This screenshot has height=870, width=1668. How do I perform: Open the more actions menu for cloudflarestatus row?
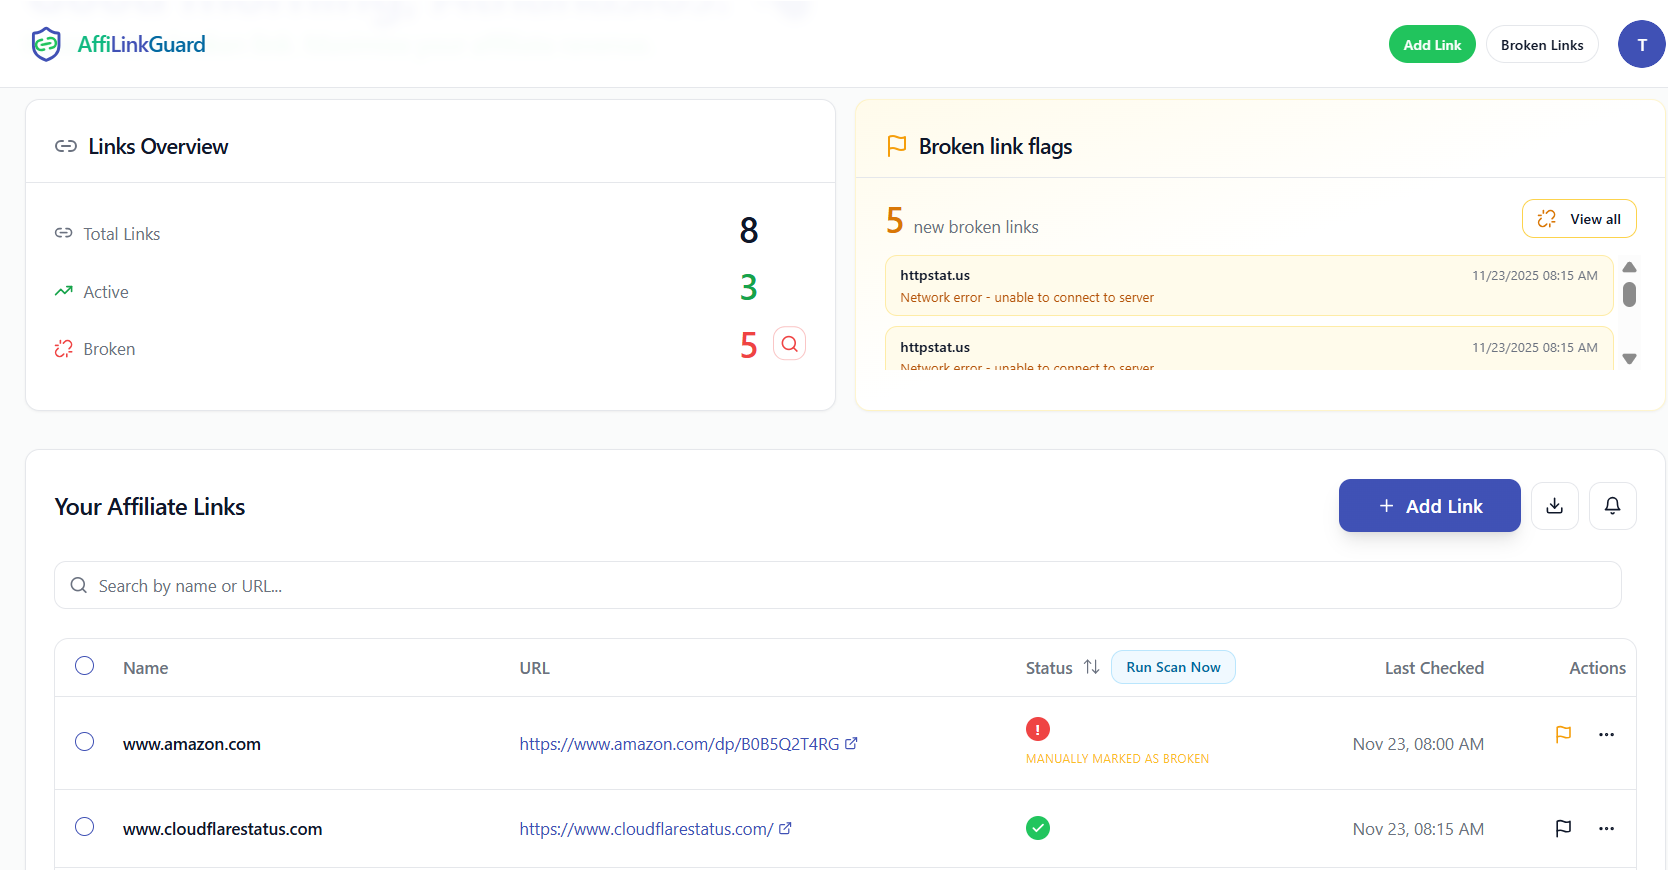1606,828
